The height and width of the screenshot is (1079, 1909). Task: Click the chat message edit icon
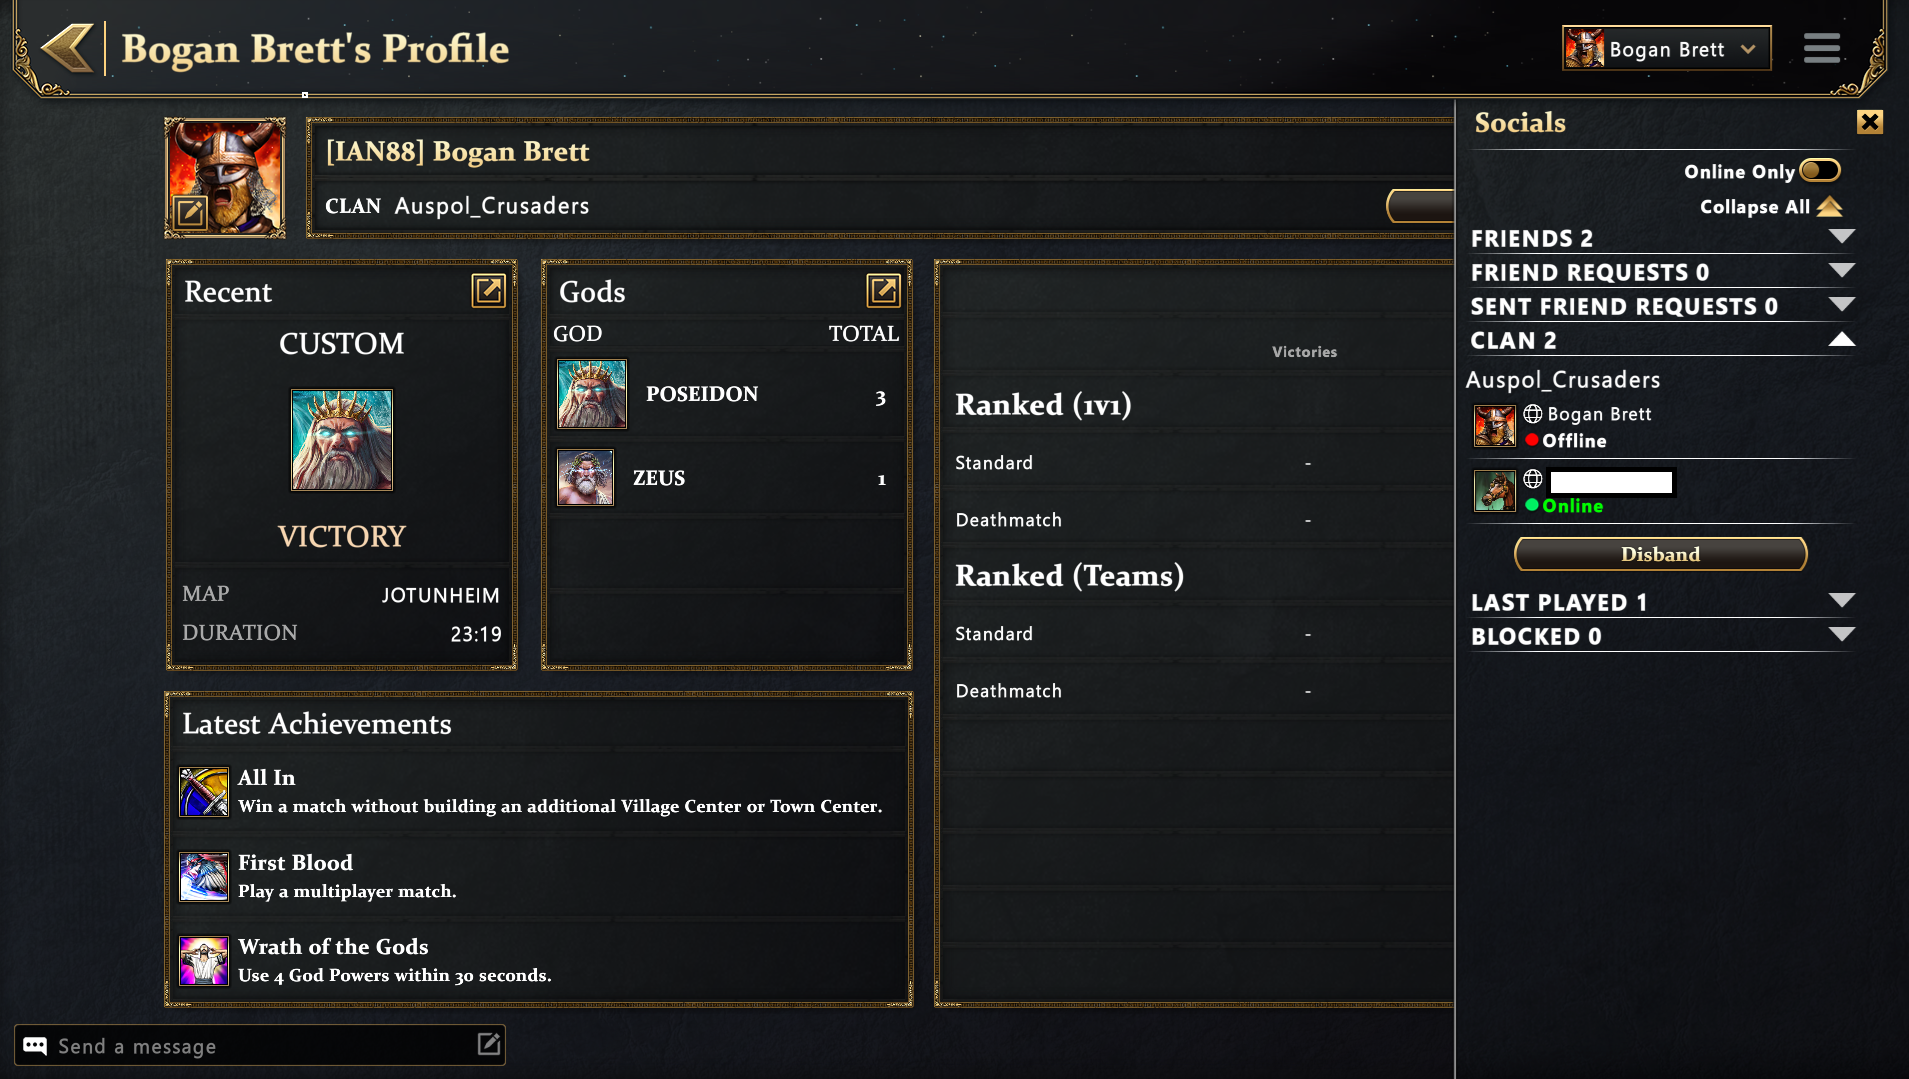[x=488, y=1045]
